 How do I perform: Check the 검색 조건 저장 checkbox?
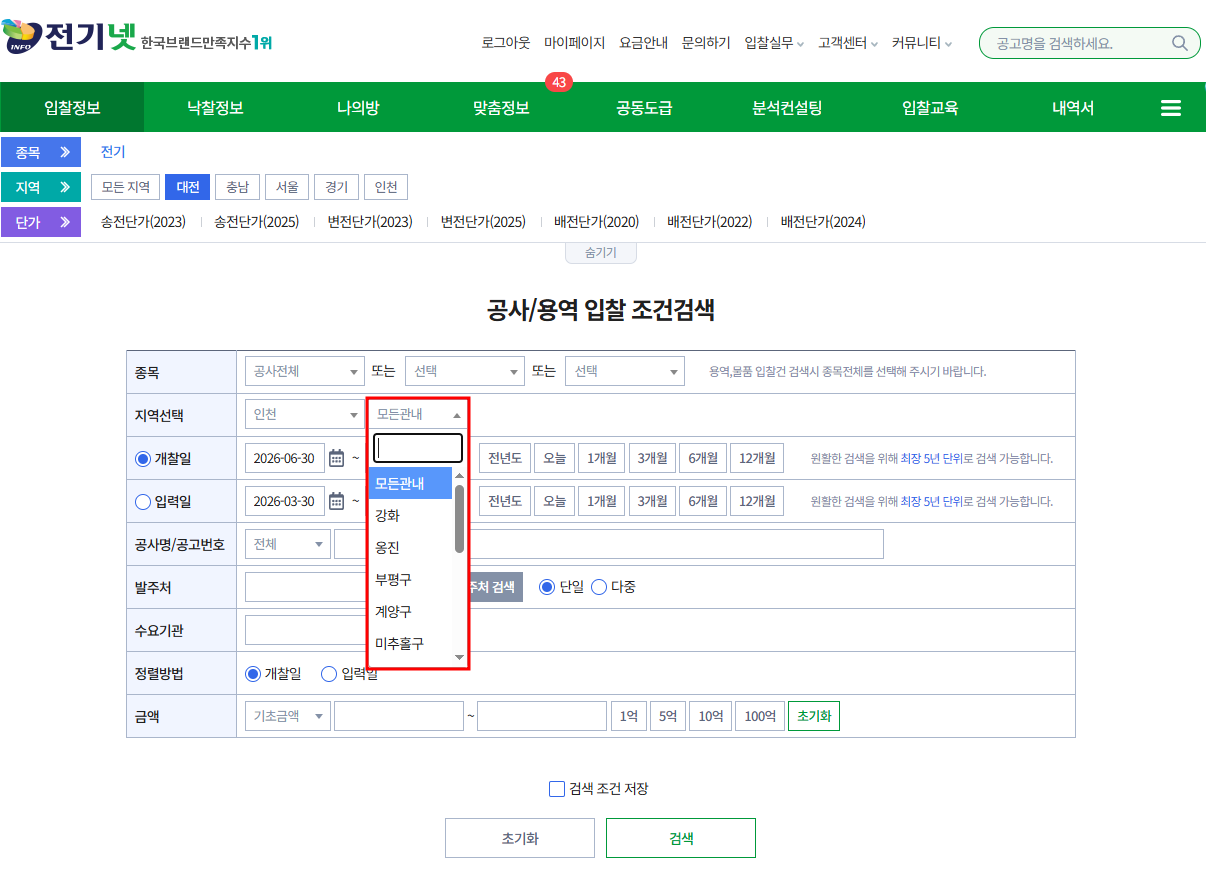557,789
